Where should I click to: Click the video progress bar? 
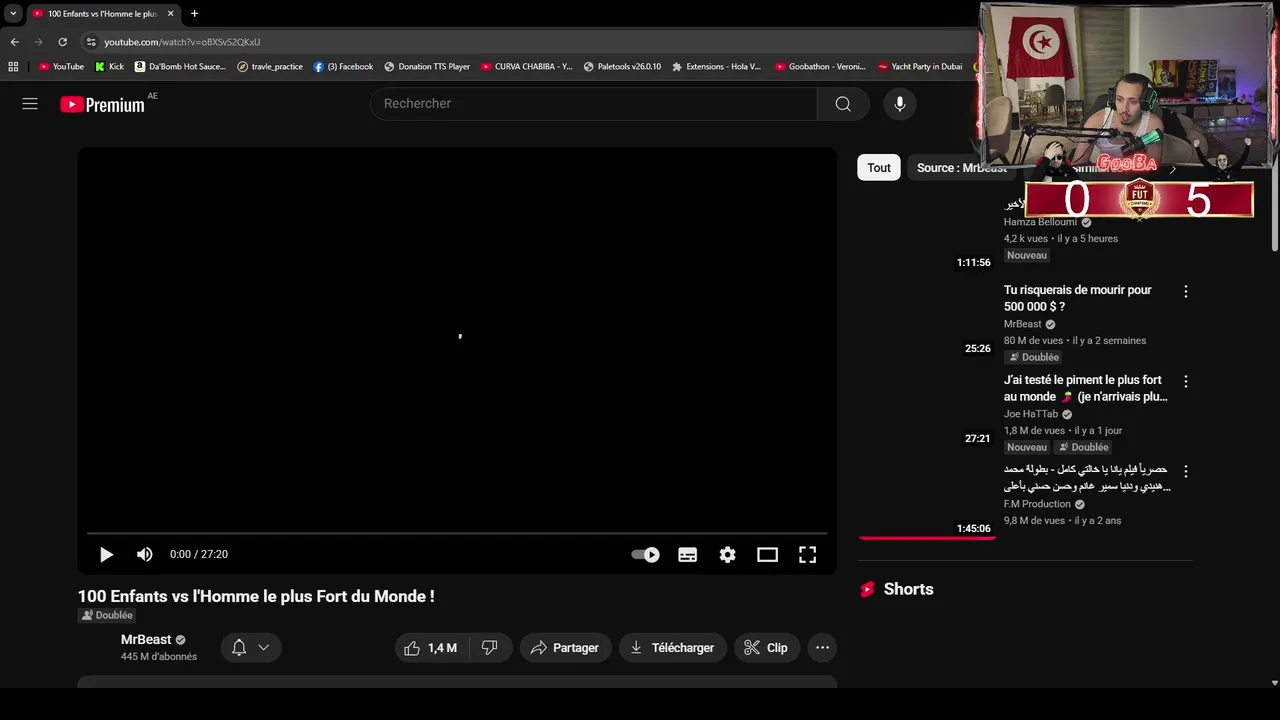pyautogui.click(x=457, y=534)
